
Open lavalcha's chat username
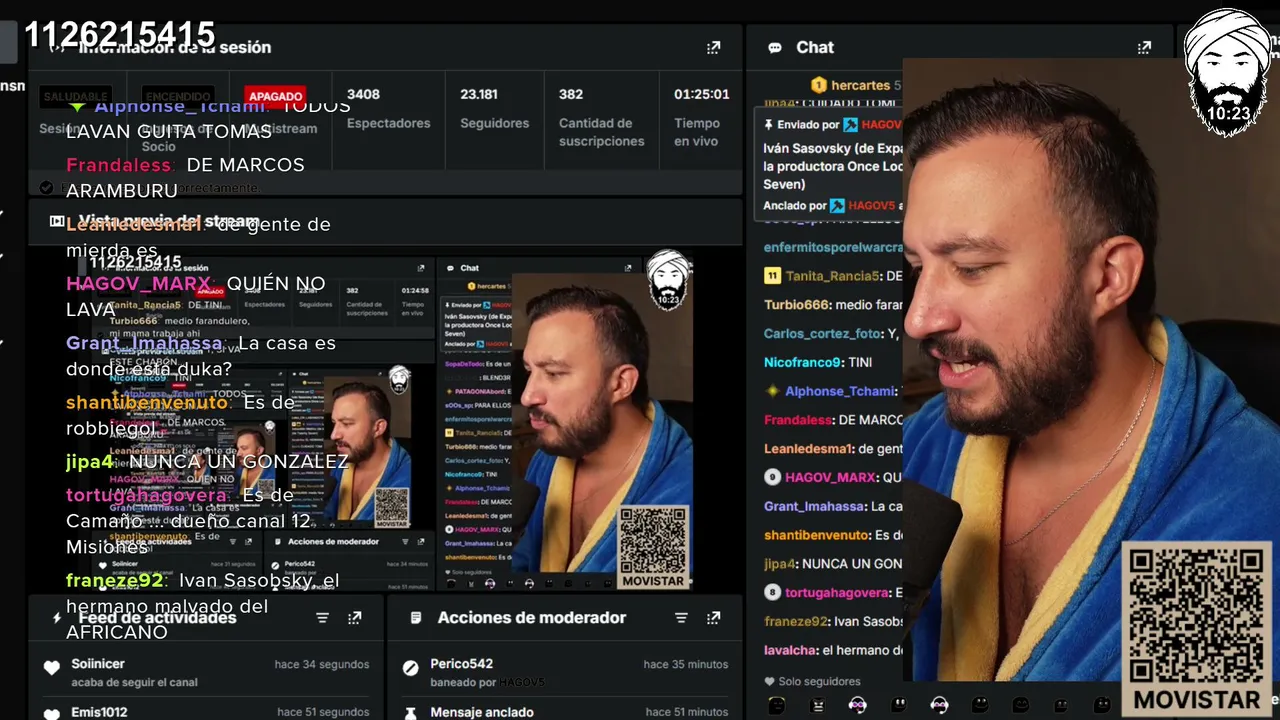click(790, 650)
